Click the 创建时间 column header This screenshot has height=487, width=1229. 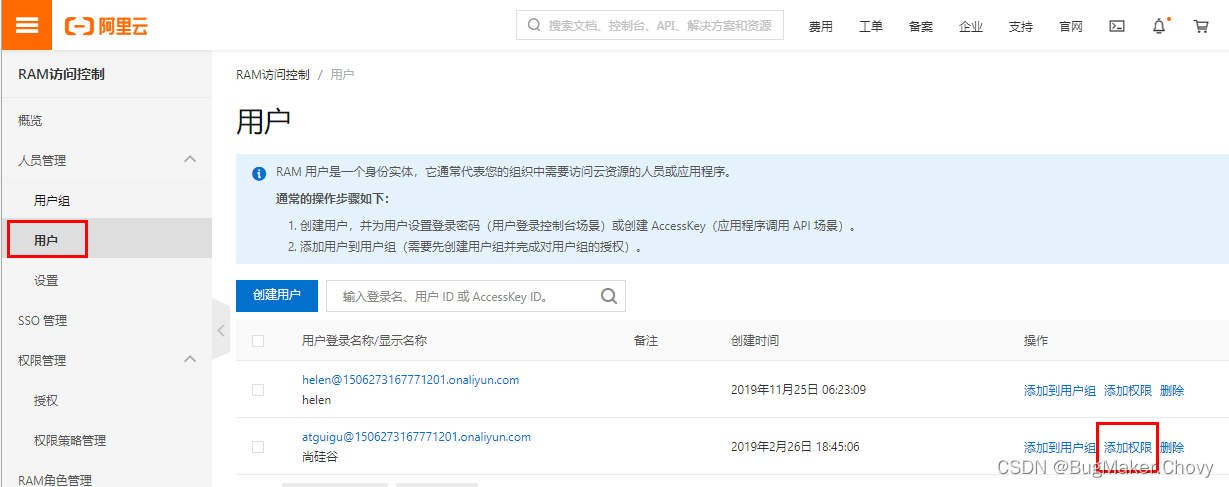point(755,341)
